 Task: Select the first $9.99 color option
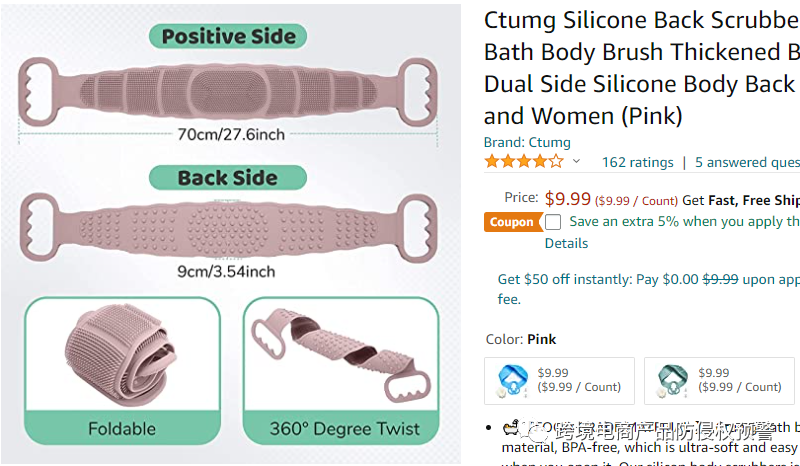(561, 380)
